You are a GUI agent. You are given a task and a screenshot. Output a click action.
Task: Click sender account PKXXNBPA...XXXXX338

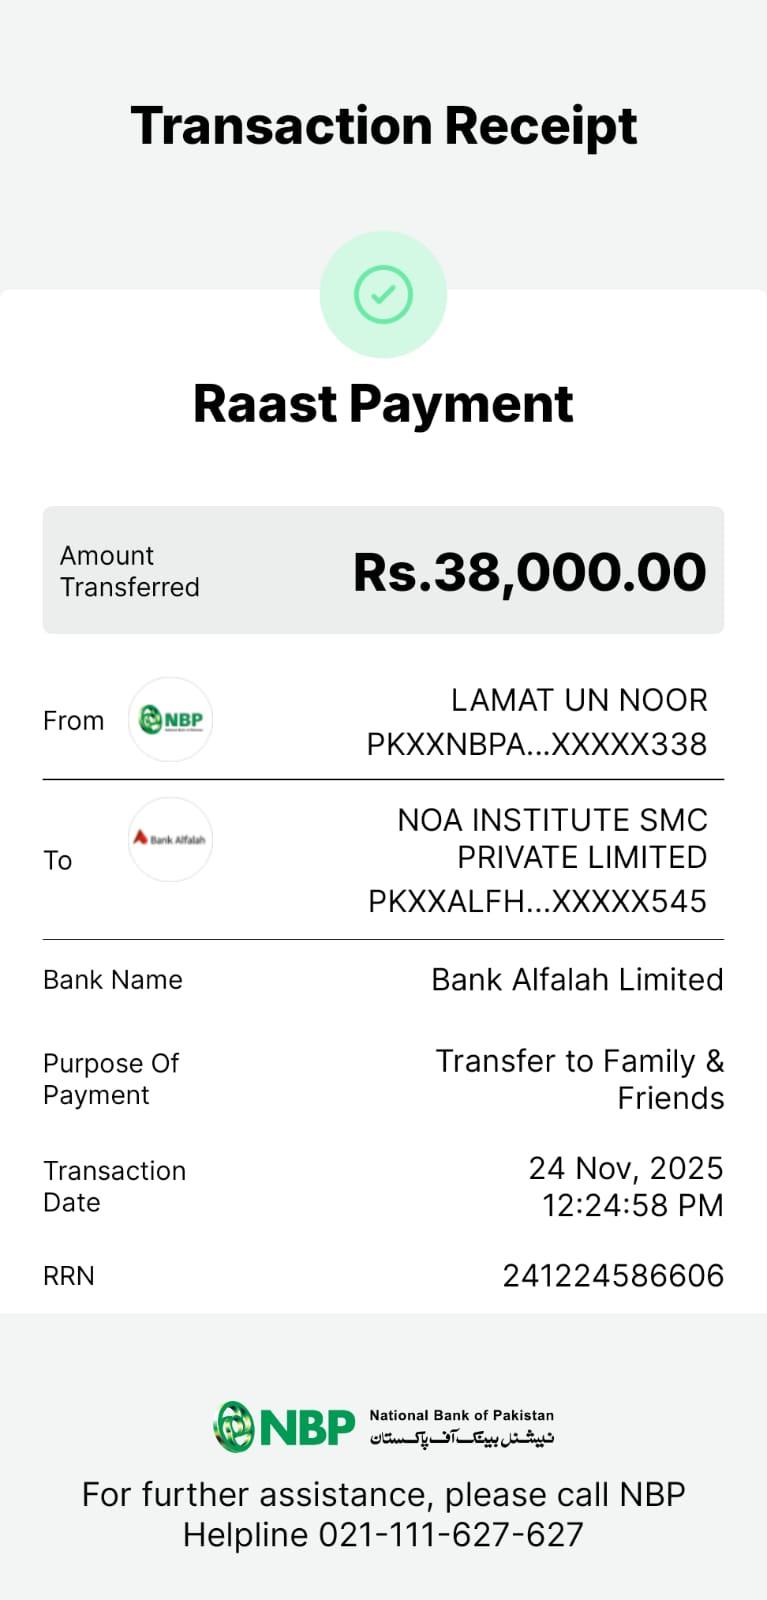click(537, 744)
